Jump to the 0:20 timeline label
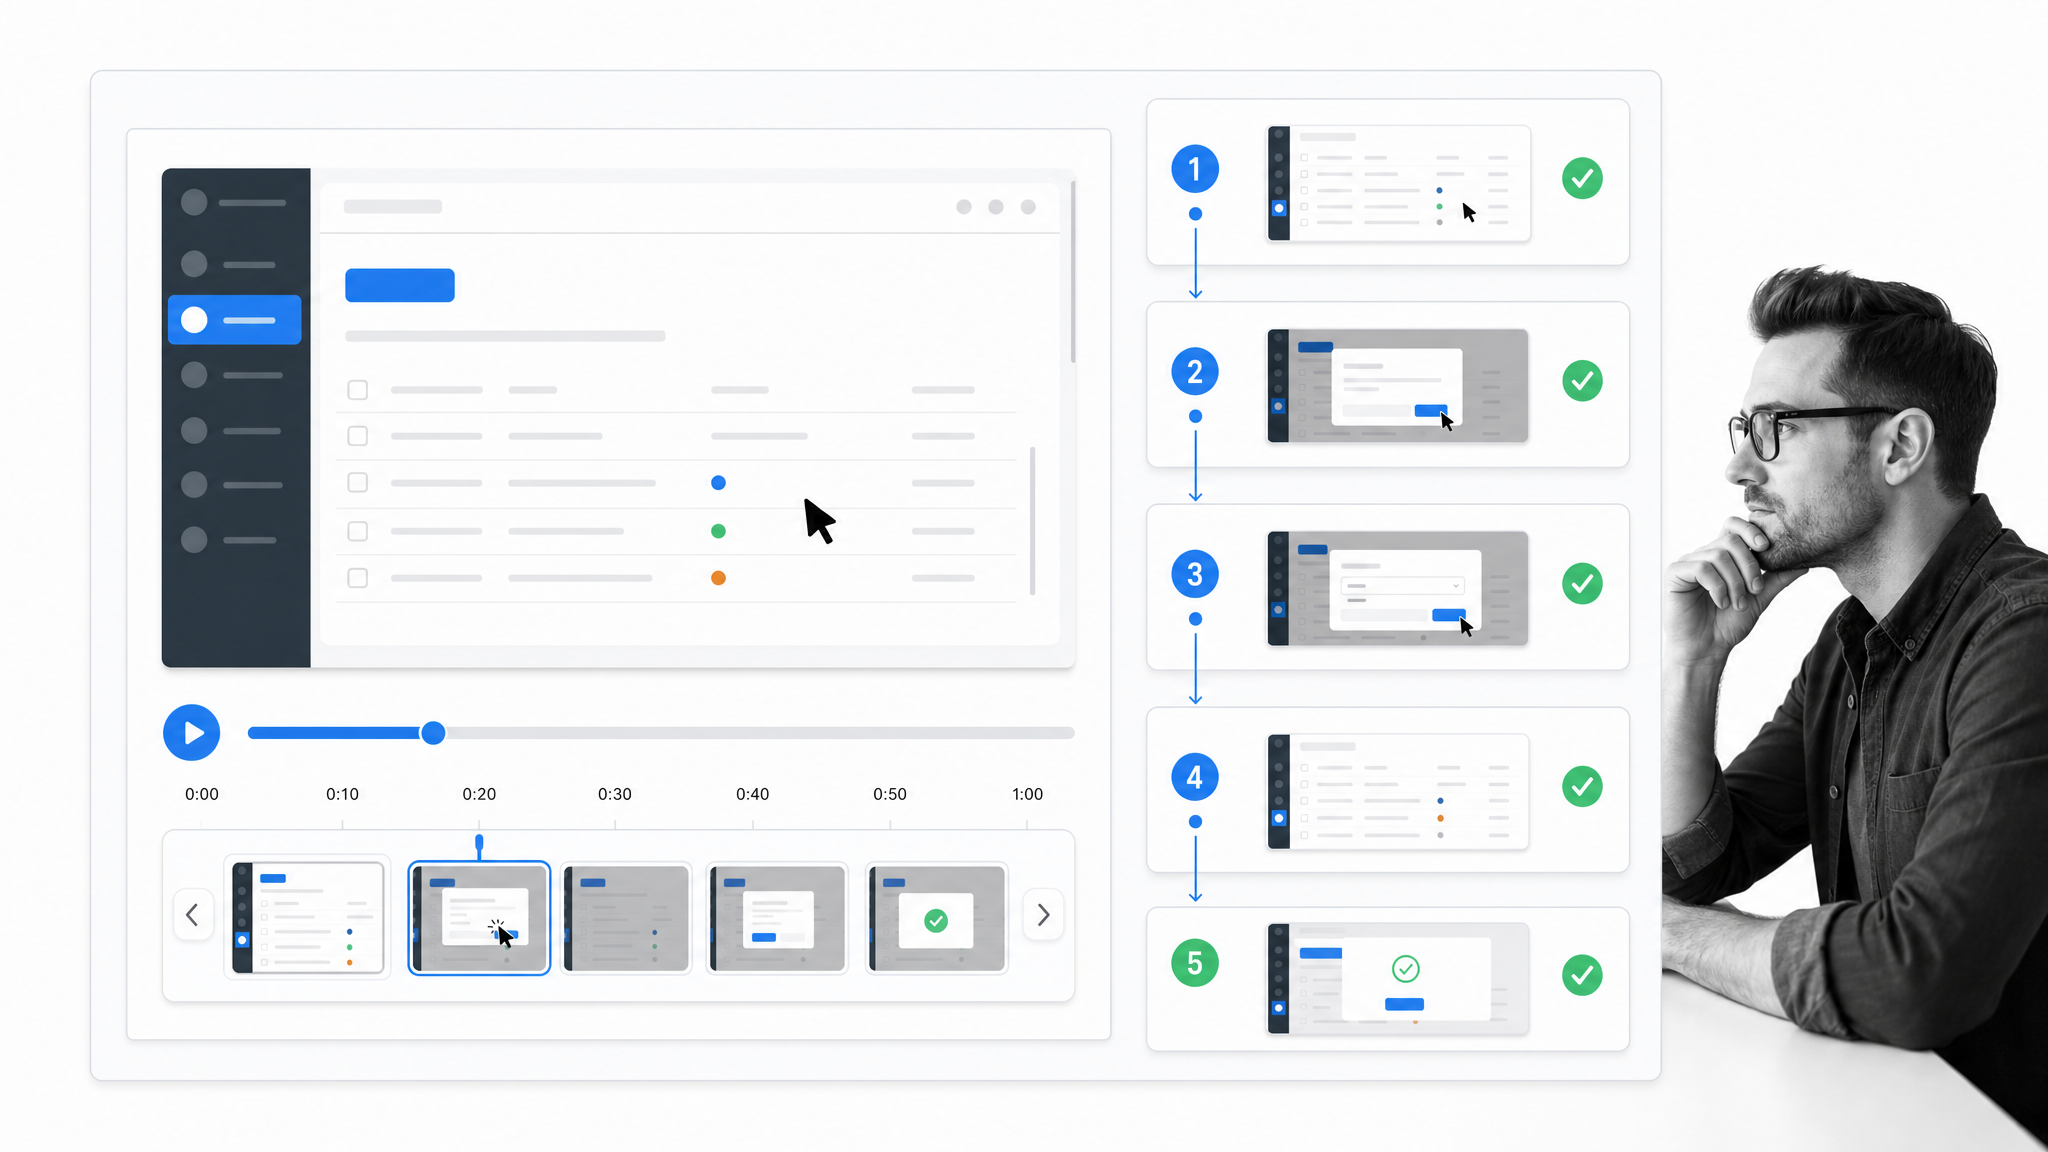Screen dimensions: 2048x1152 (479, 794)
